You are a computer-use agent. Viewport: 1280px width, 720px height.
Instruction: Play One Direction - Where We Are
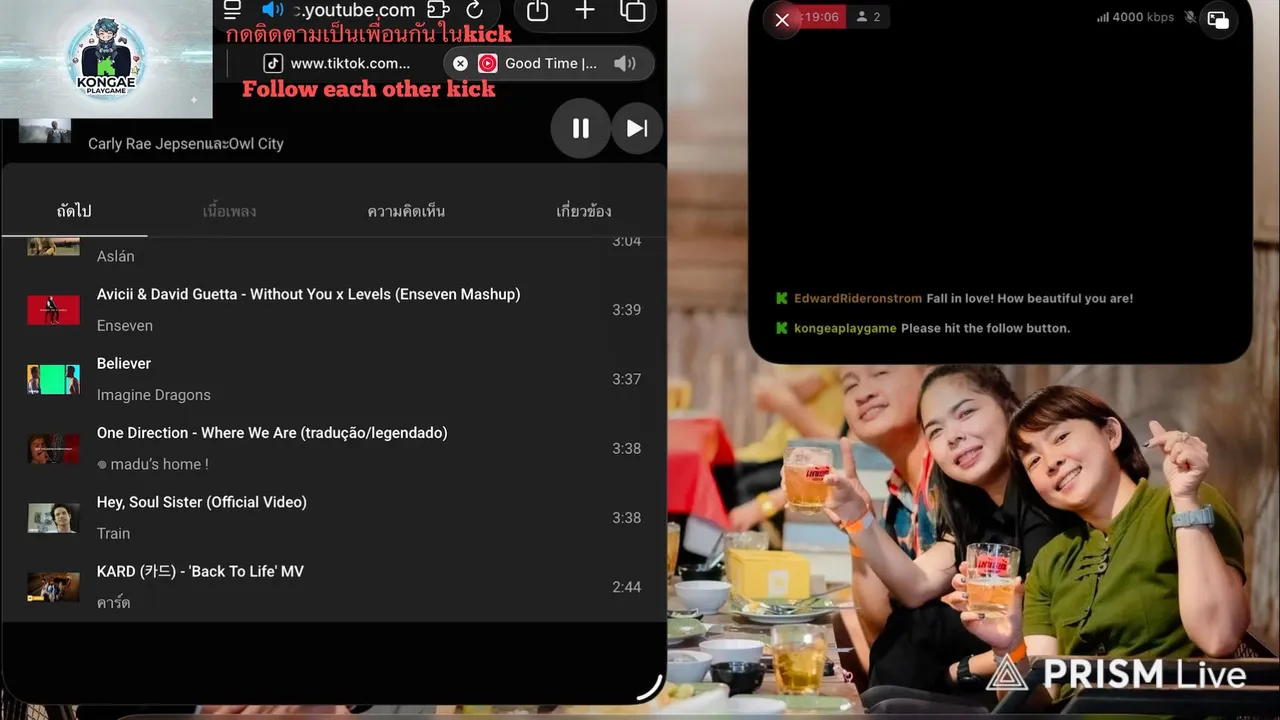click(334, 448)
